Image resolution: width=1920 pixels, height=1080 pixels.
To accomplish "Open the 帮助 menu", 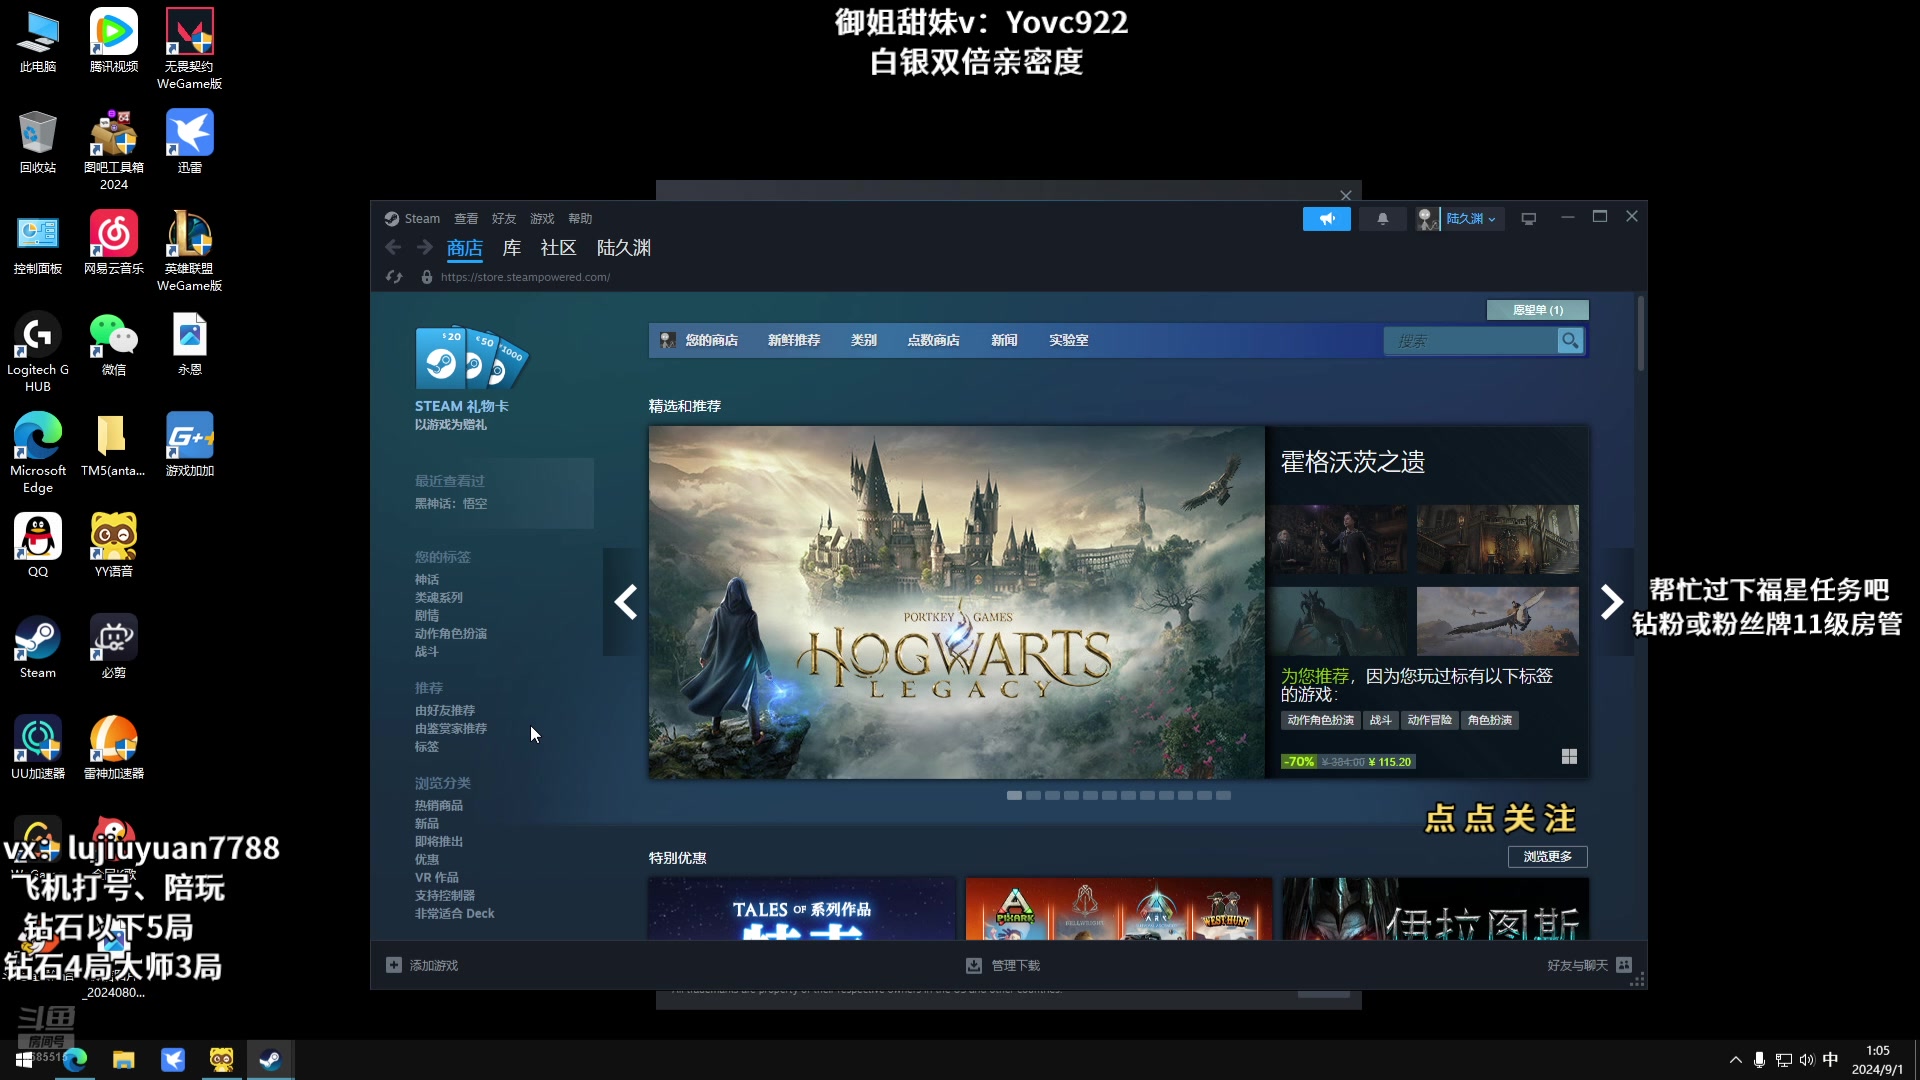I will click(580, 219).
